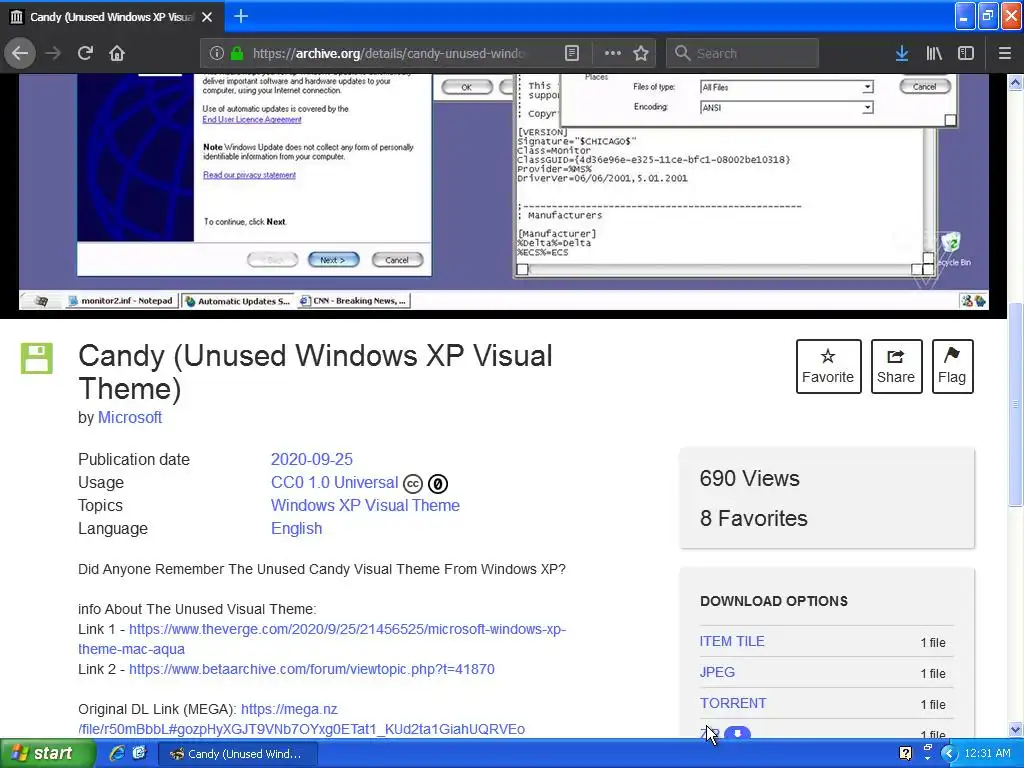Click the 12:31 AM taskbar clock
This screenshot has height=768, width=1024.
(987, 754)
